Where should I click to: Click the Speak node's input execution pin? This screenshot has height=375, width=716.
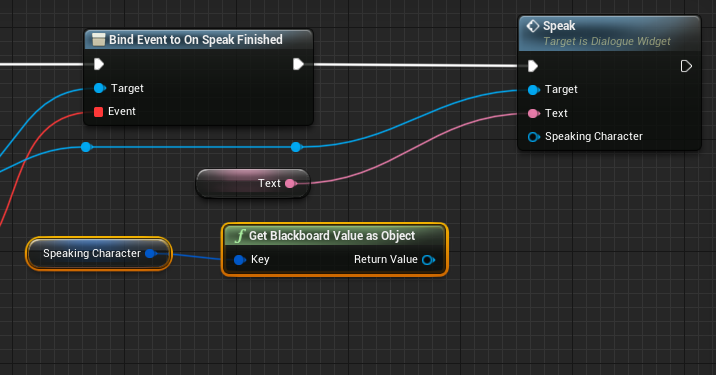point(532,66)
